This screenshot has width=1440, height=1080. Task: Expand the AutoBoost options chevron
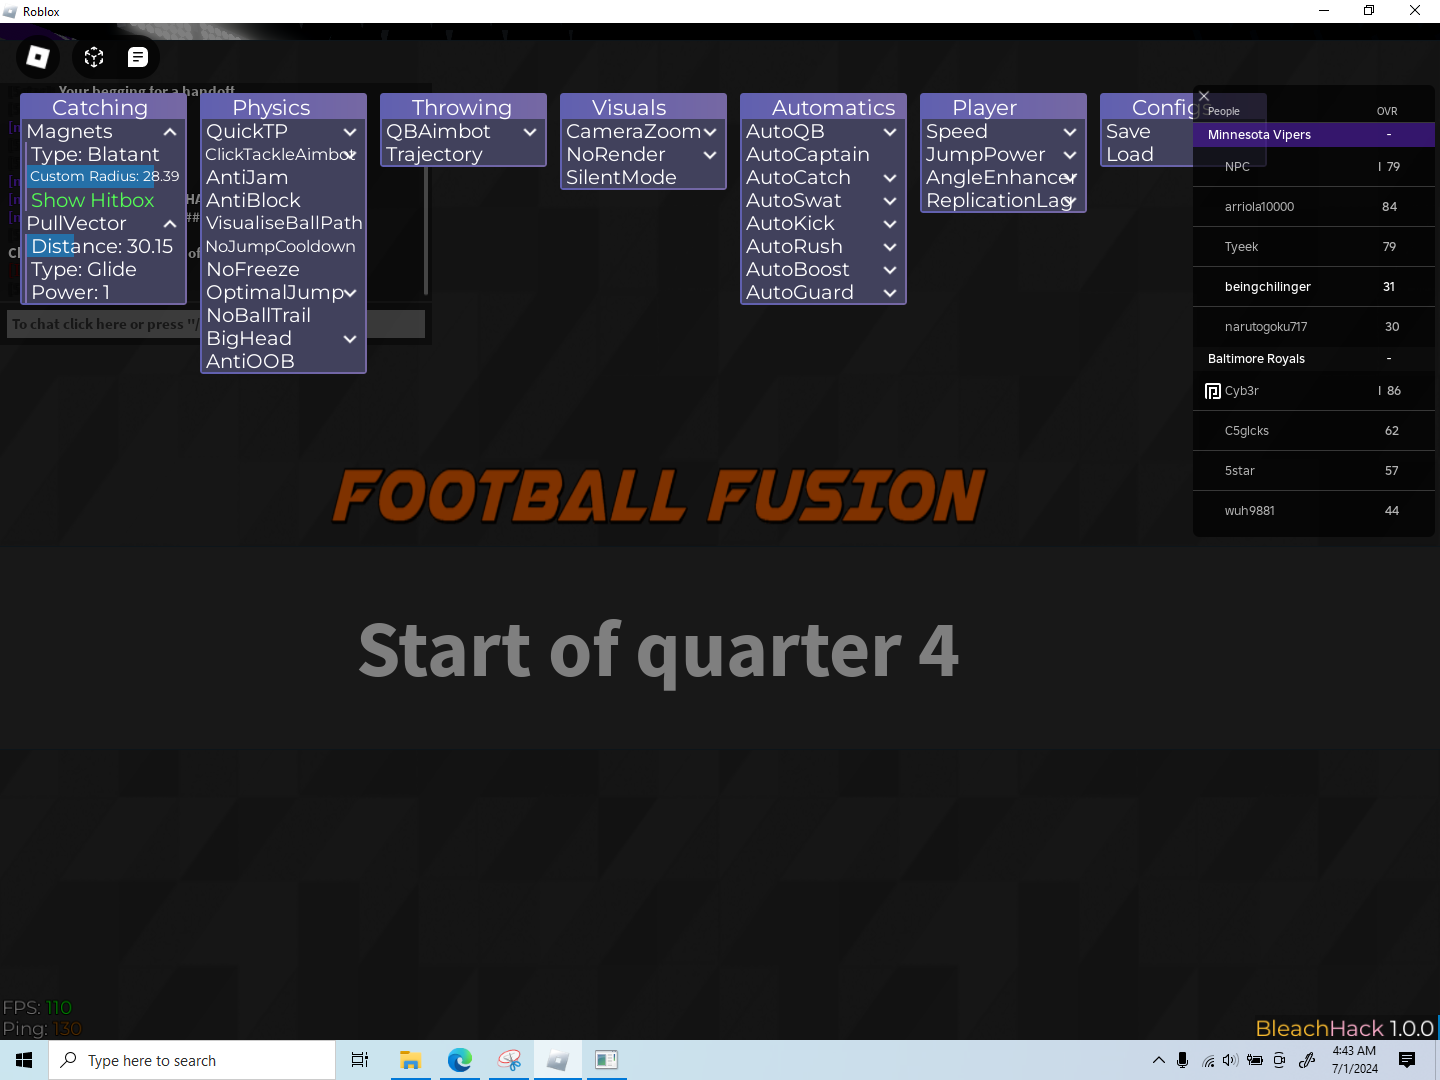(890, 270)
